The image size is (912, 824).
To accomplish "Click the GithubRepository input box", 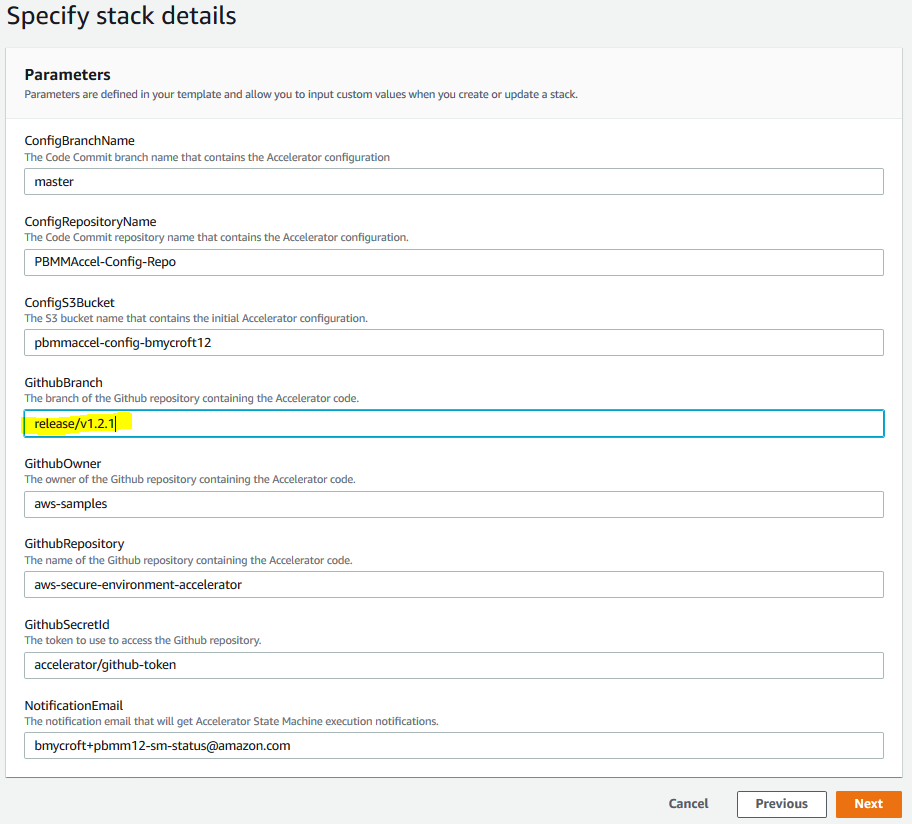I will [x=453, y=584].
